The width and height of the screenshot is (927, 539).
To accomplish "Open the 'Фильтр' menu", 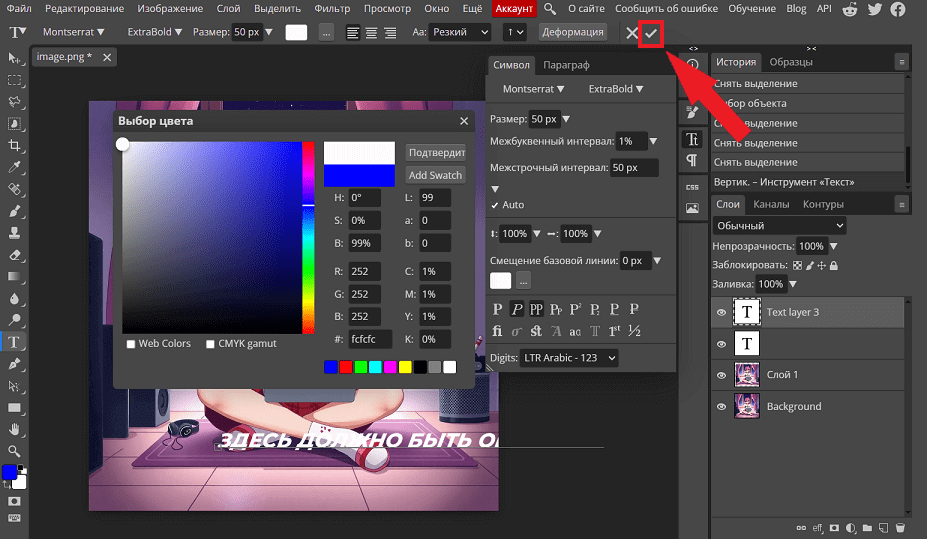I will click(332, 9).
